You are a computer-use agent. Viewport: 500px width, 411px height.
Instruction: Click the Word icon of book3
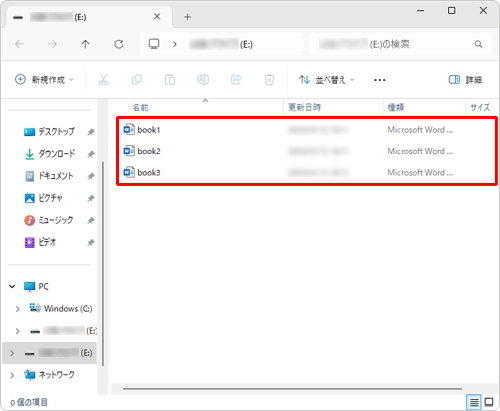click(x=129, y=172)
